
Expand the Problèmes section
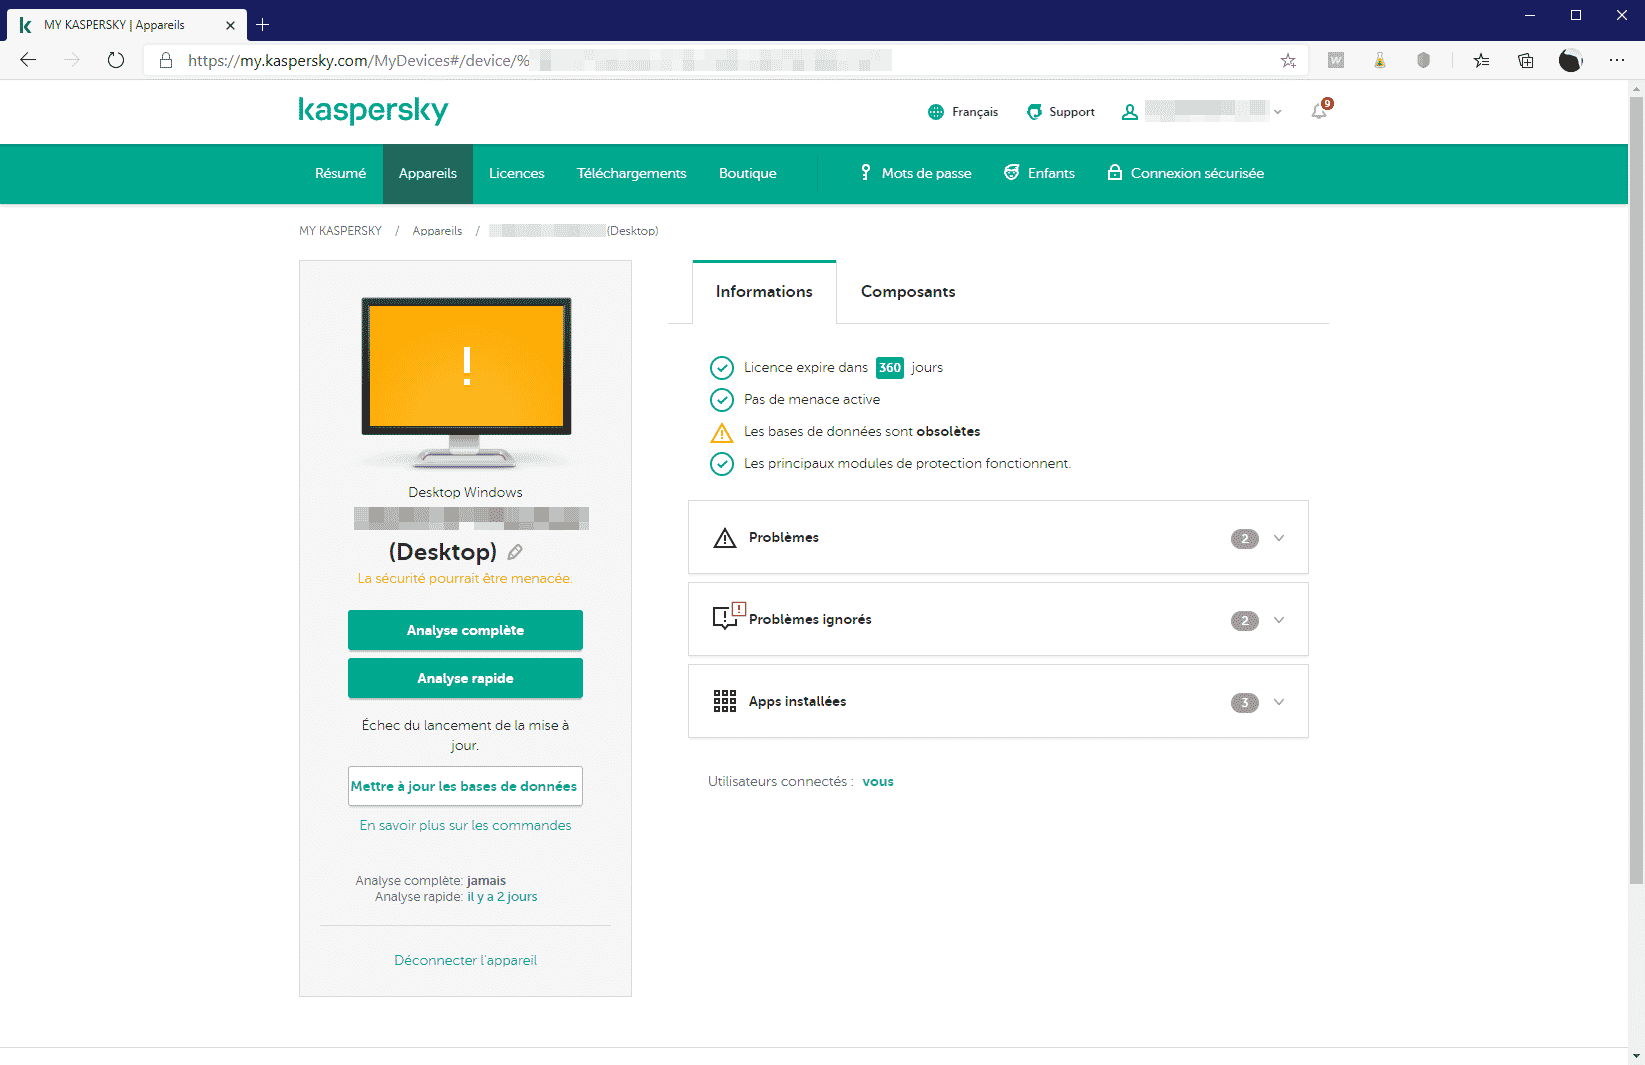tap(1279, 538)
